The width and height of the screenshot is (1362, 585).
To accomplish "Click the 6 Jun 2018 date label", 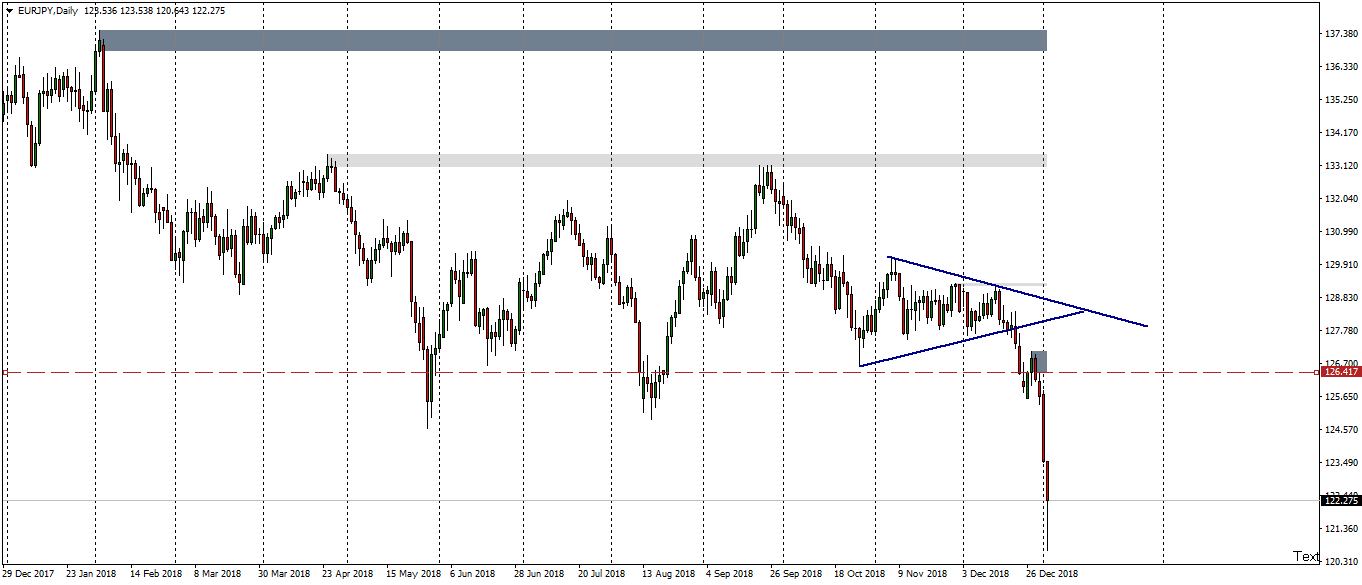I will [x=473, y=574].
